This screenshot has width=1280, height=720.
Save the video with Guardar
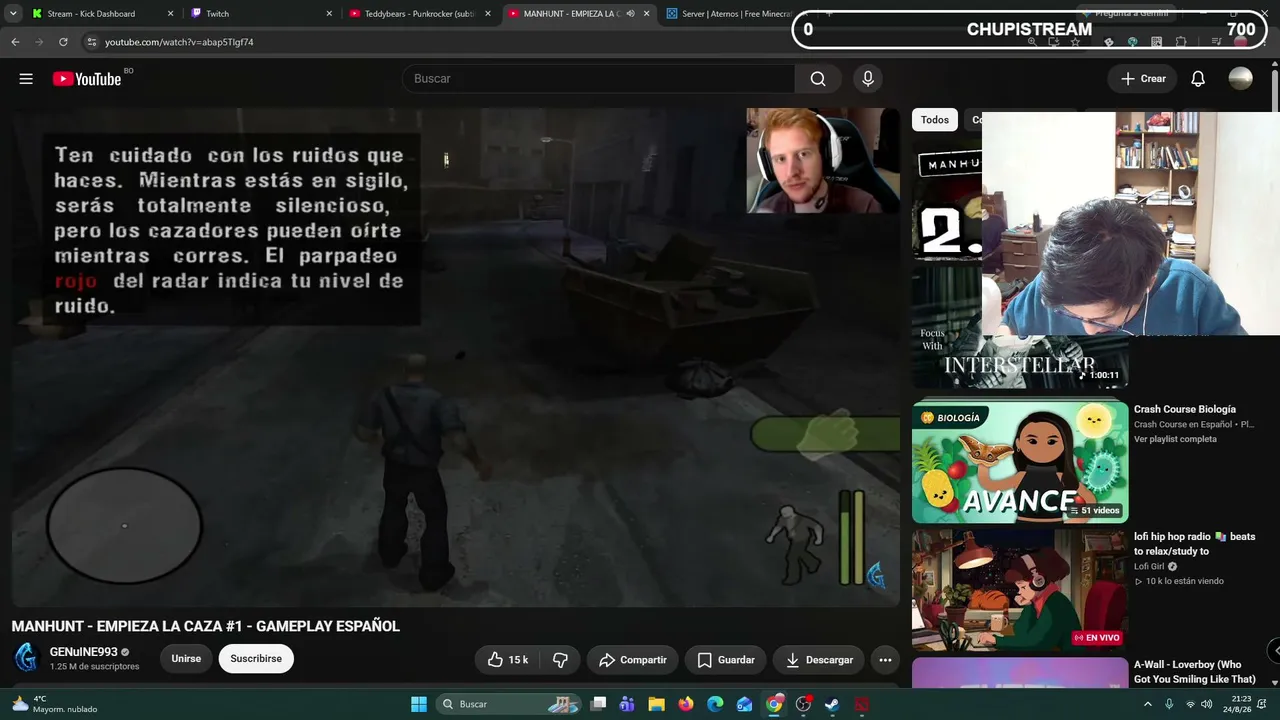(726, 660)
